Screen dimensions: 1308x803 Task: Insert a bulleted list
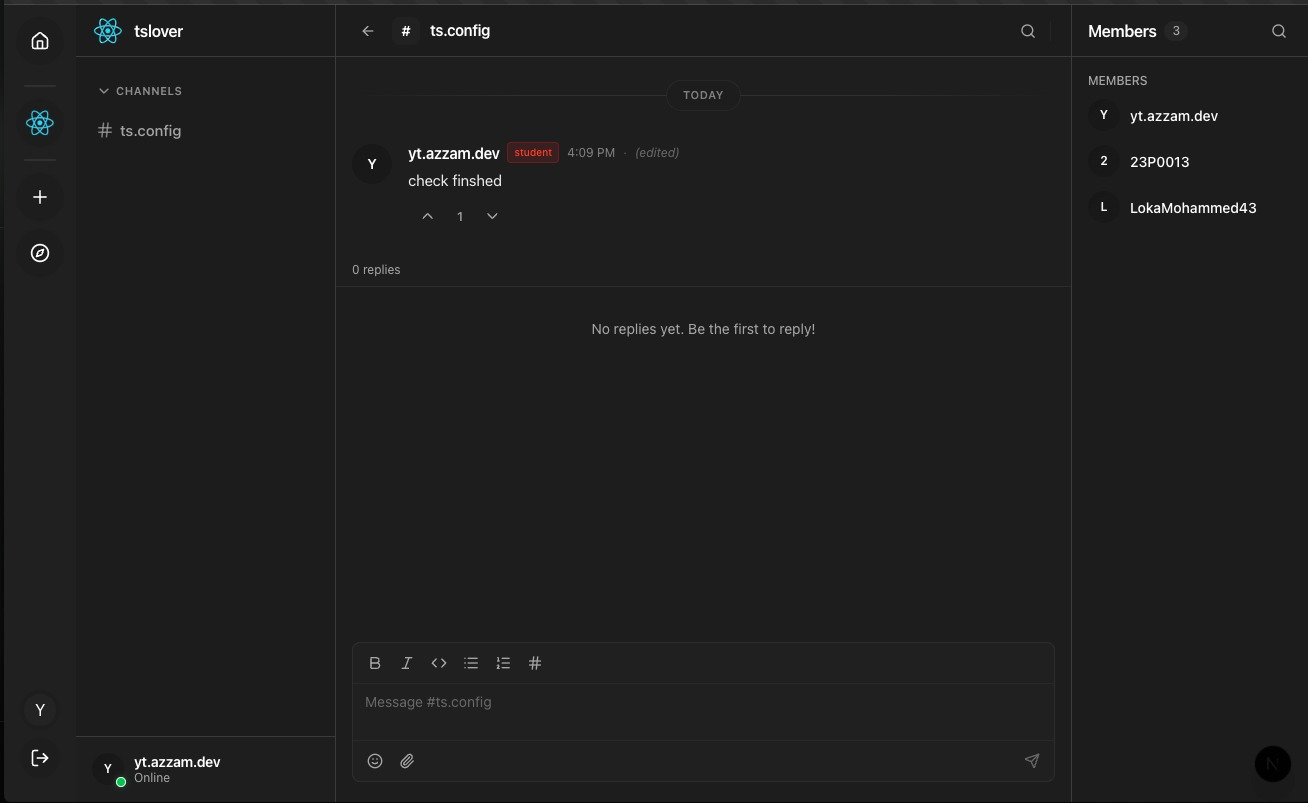(x=471, y=663)
